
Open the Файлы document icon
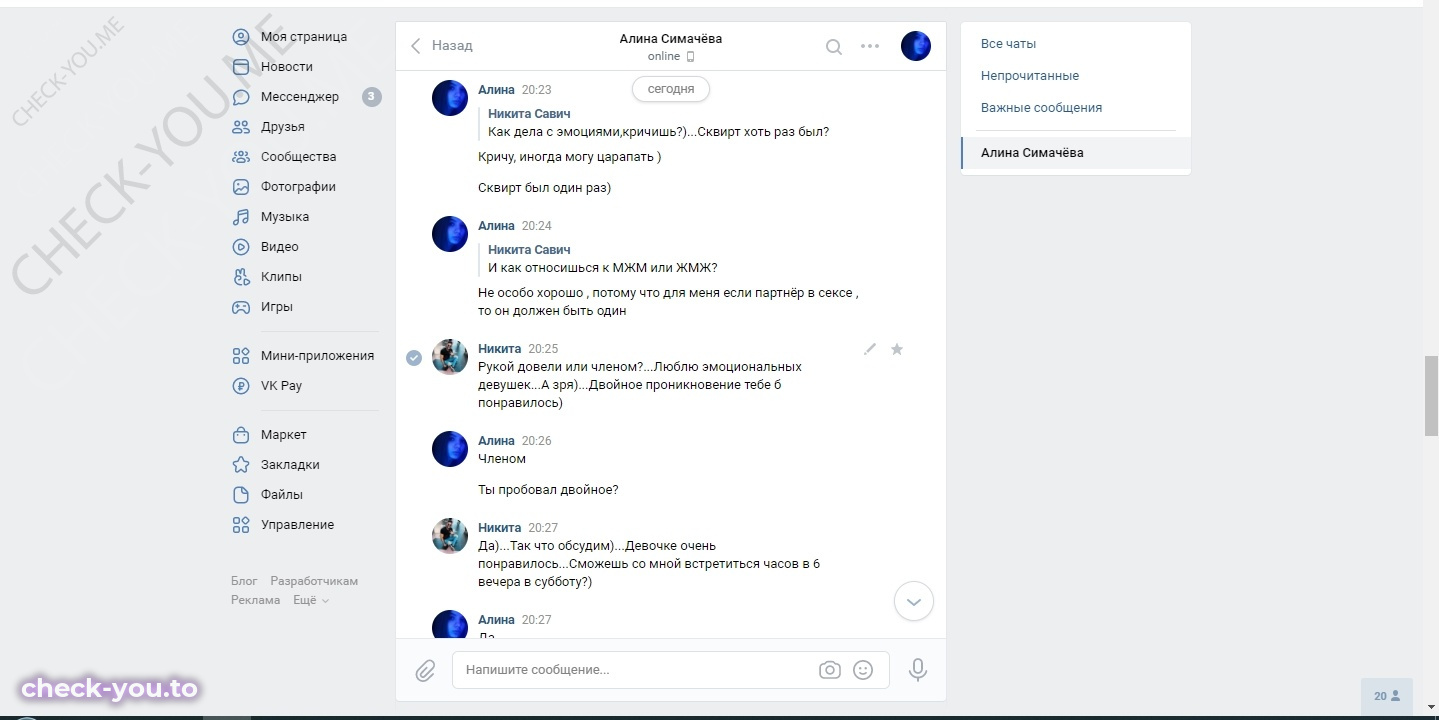click(240, 495)
